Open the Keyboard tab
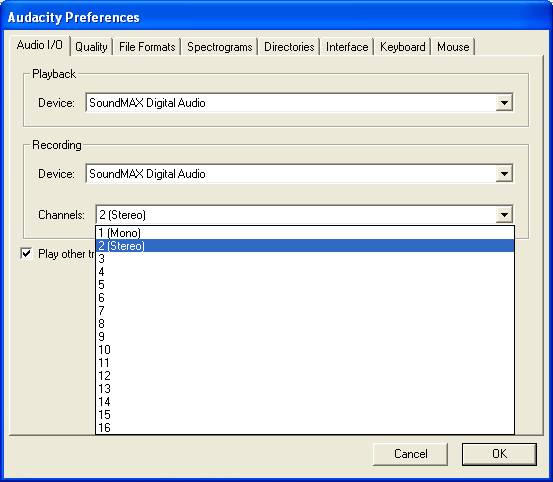The height and width of the screenshot is (482, 553). pyautogui.click(x=402, y=47)
